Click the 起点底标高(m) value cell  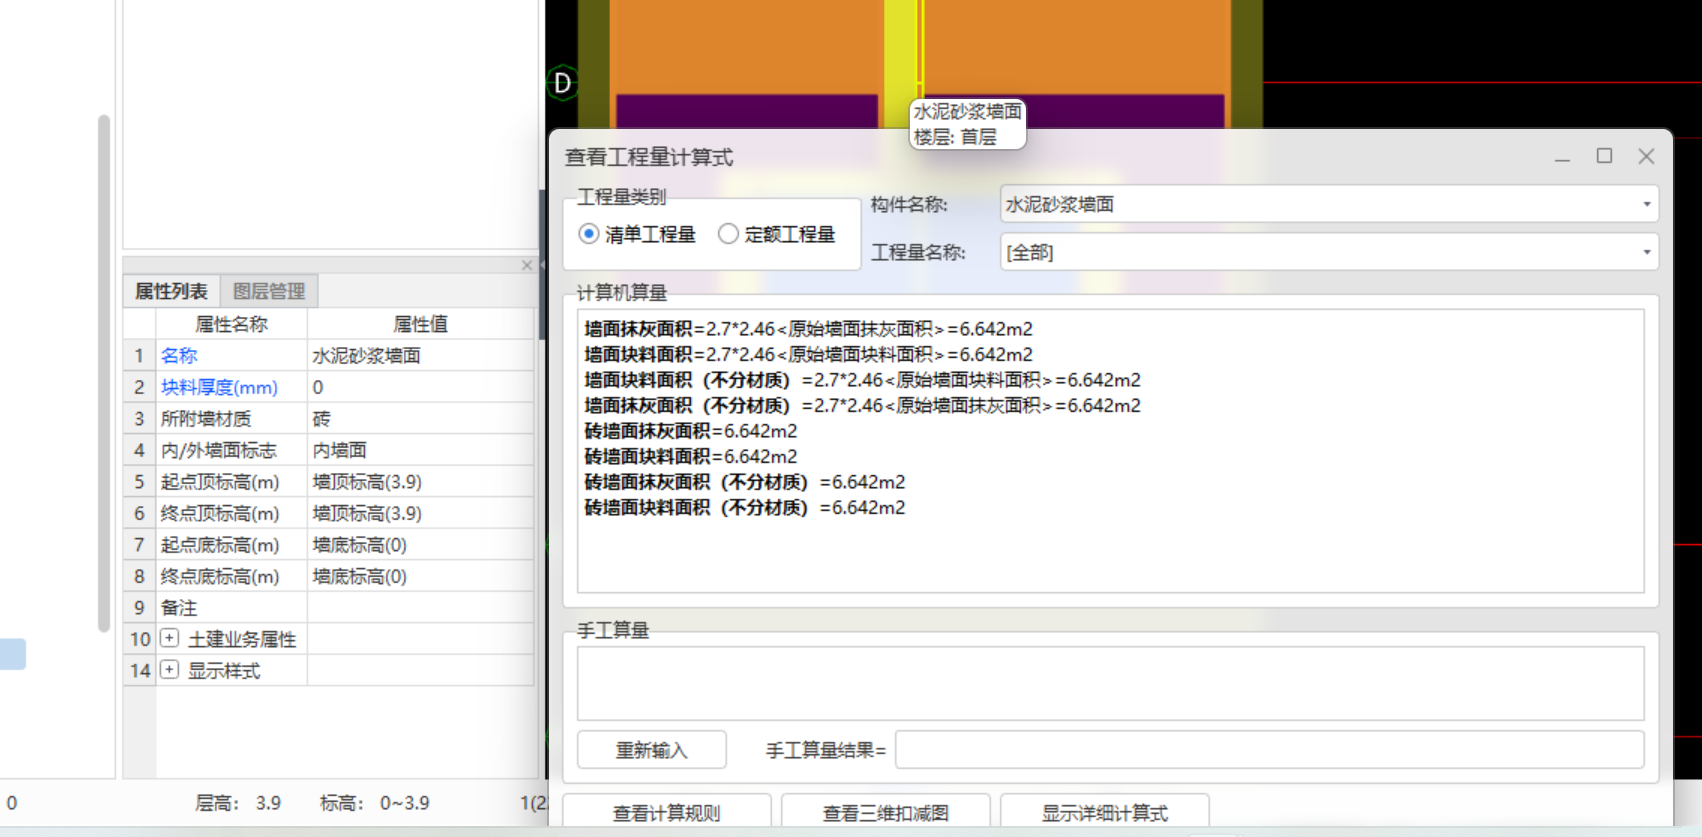click(x=420, y=545)
